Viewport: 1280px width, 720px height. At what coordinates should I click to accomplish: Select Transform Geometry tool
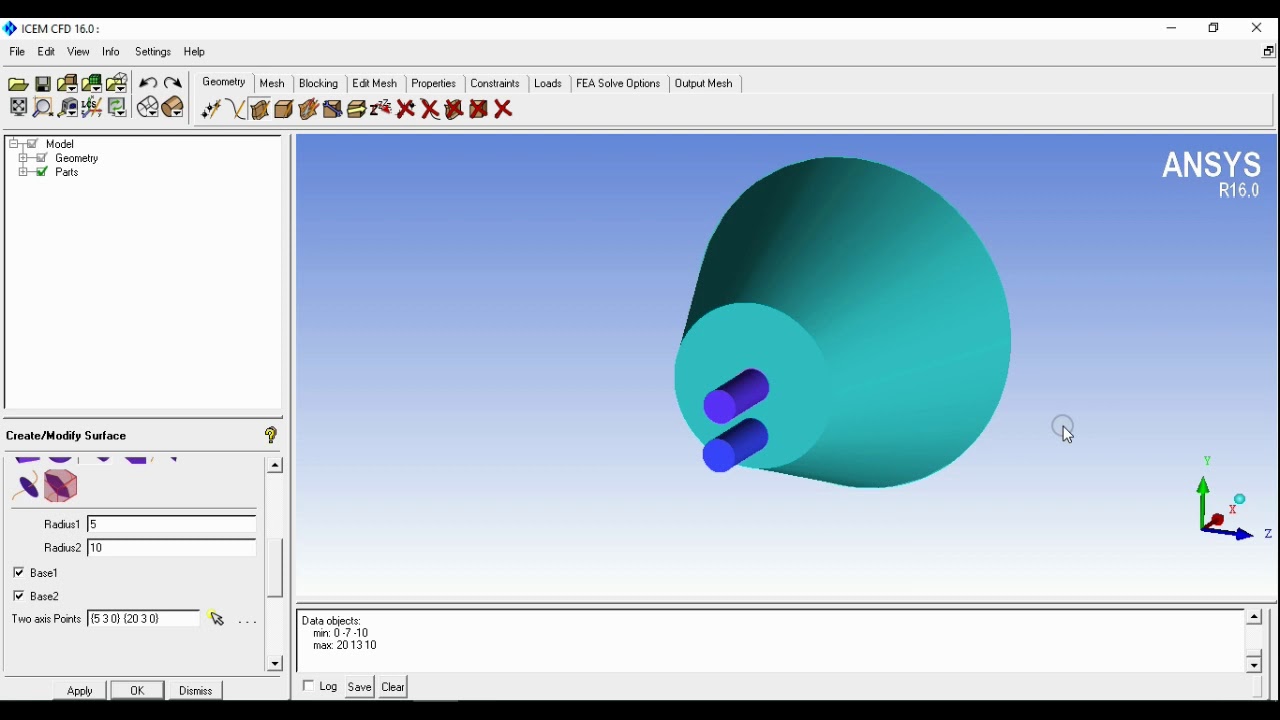tap(357, 109)
